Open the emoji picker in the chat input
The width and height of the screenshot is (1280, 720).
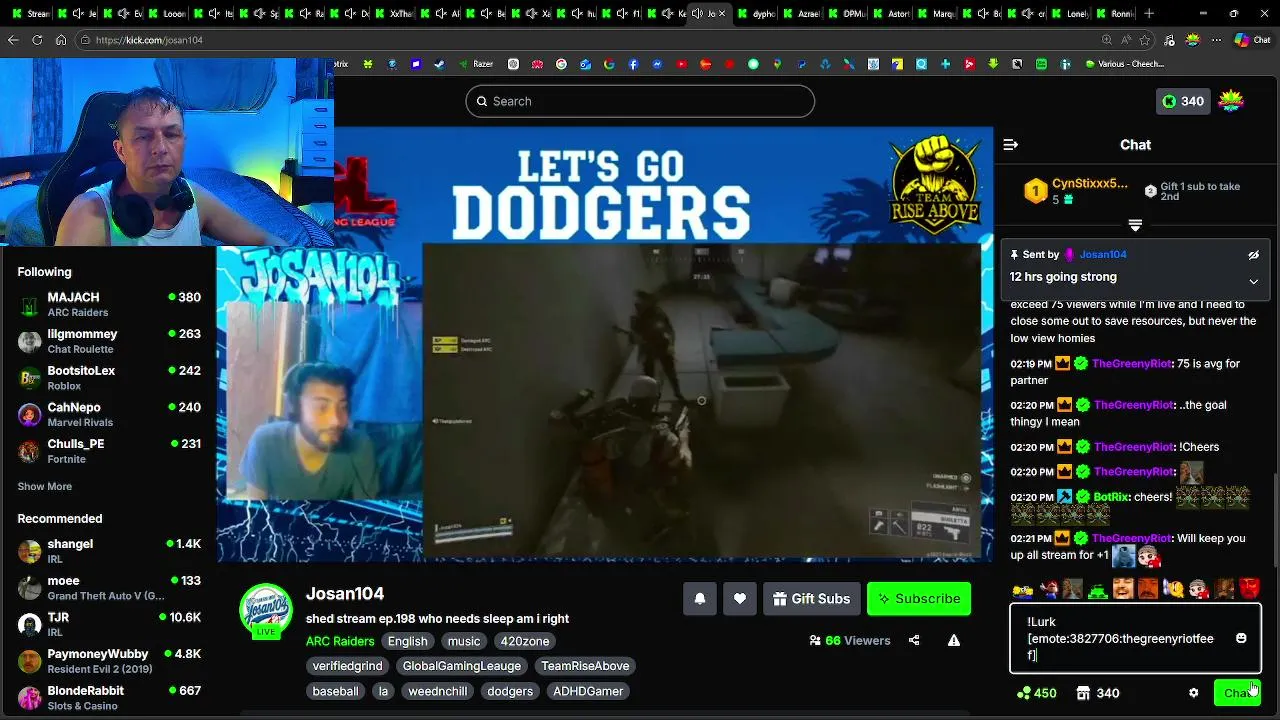[x=1241, y=638]
